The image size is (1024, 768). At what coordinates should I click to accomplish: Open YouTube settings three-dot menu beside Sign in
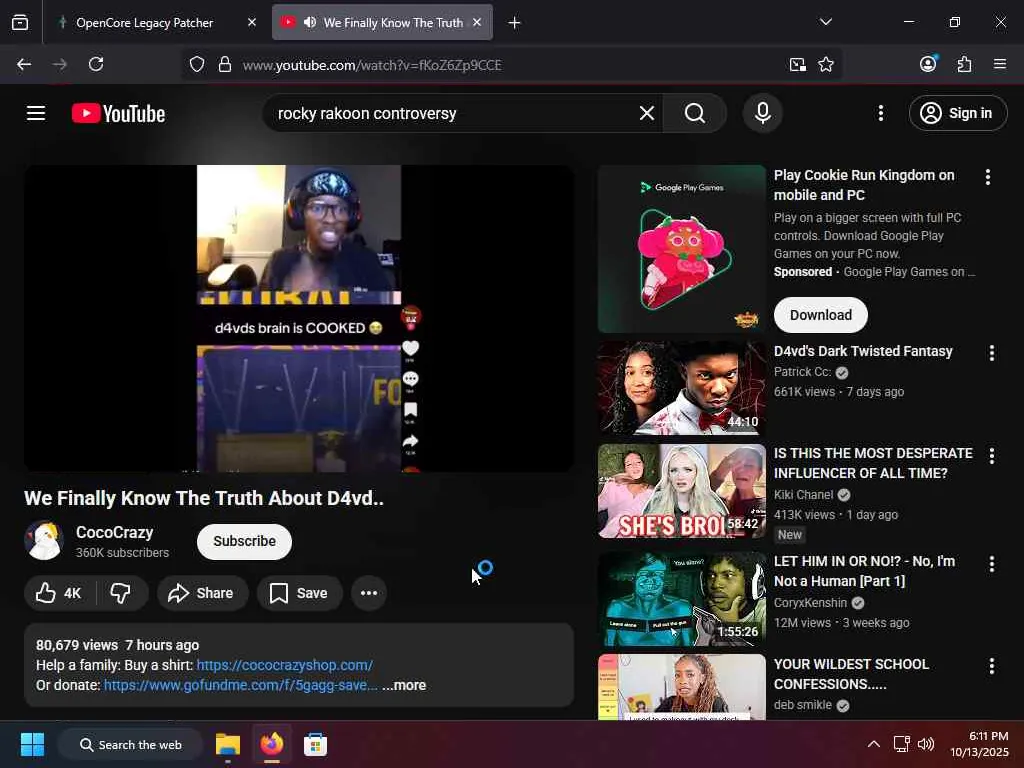click(x=880, y=113)
